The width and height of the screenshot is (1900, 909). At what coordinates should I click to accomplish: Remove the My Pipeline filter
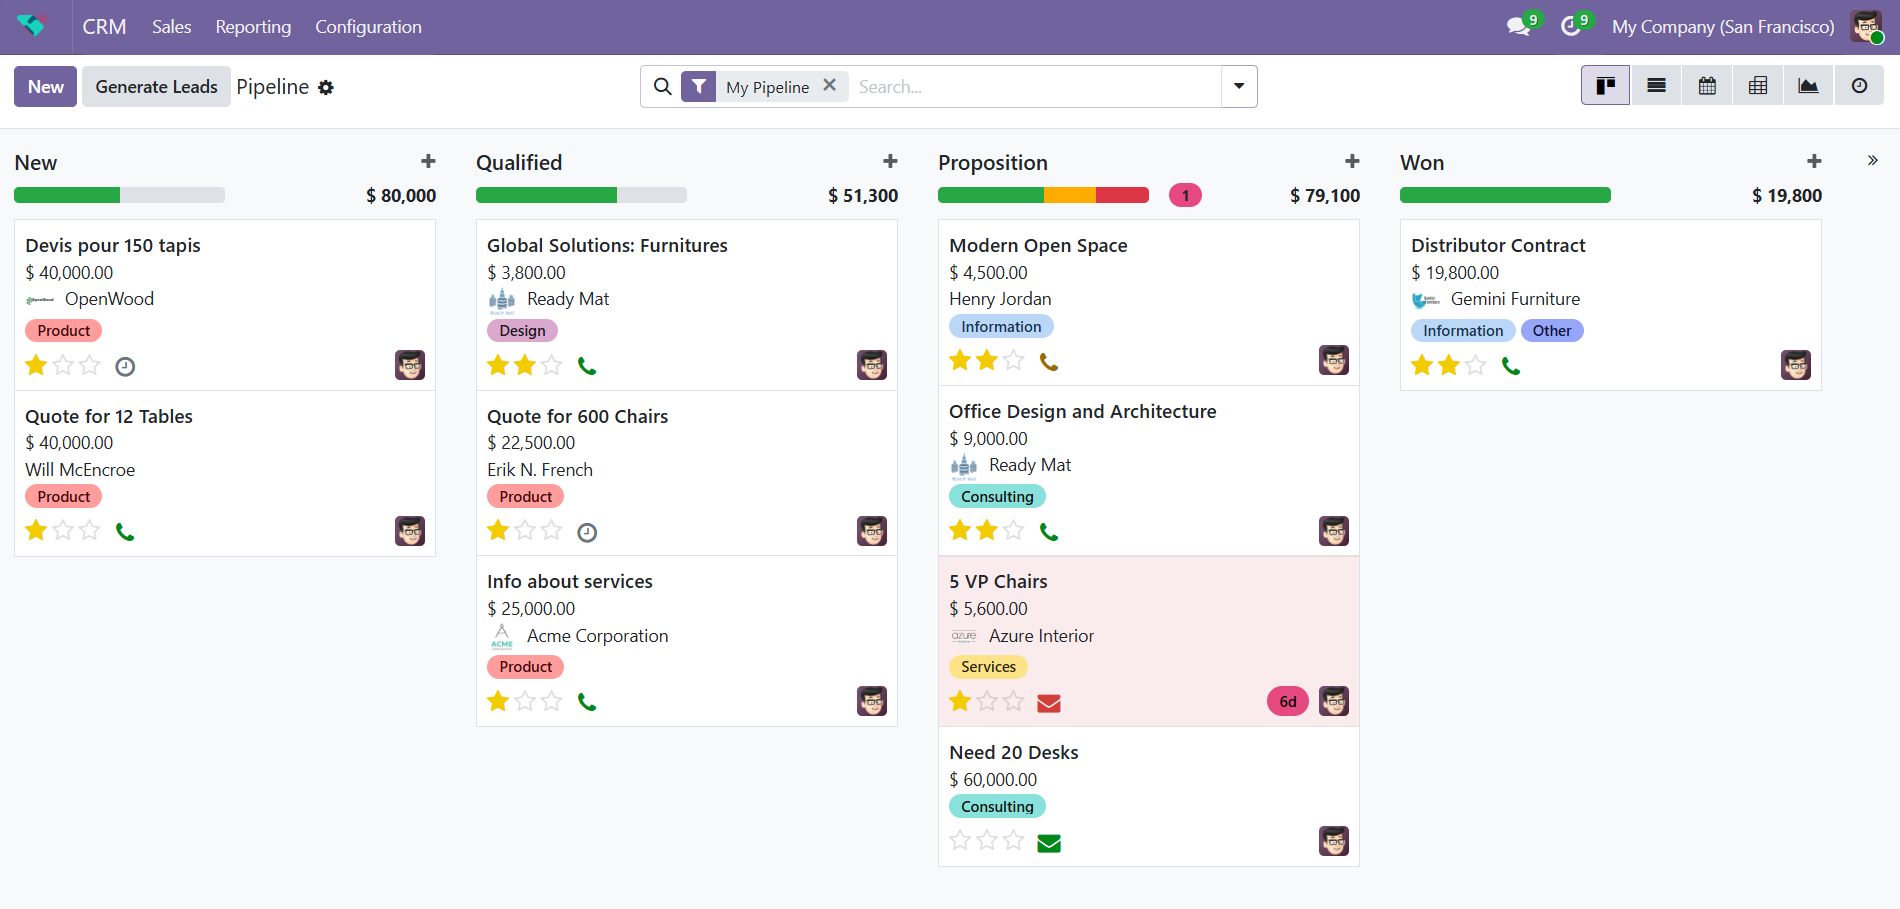pos(829,86)
